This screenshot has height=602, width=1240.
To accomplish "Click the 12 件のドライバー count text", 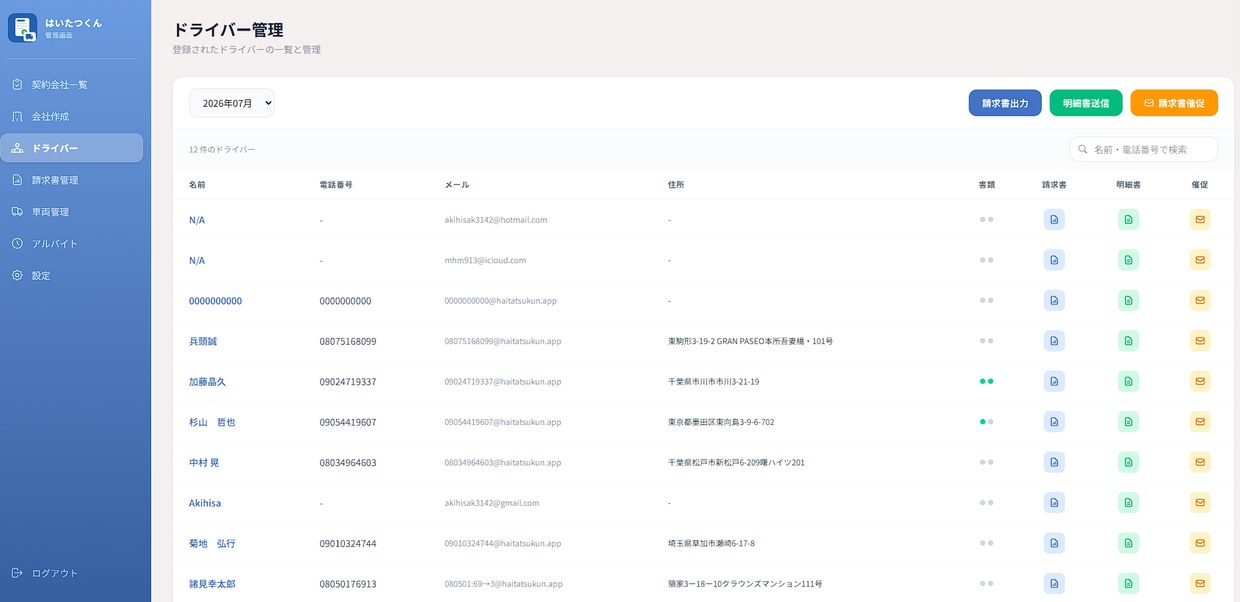I will pyautogui.click(x=222, y=149).
